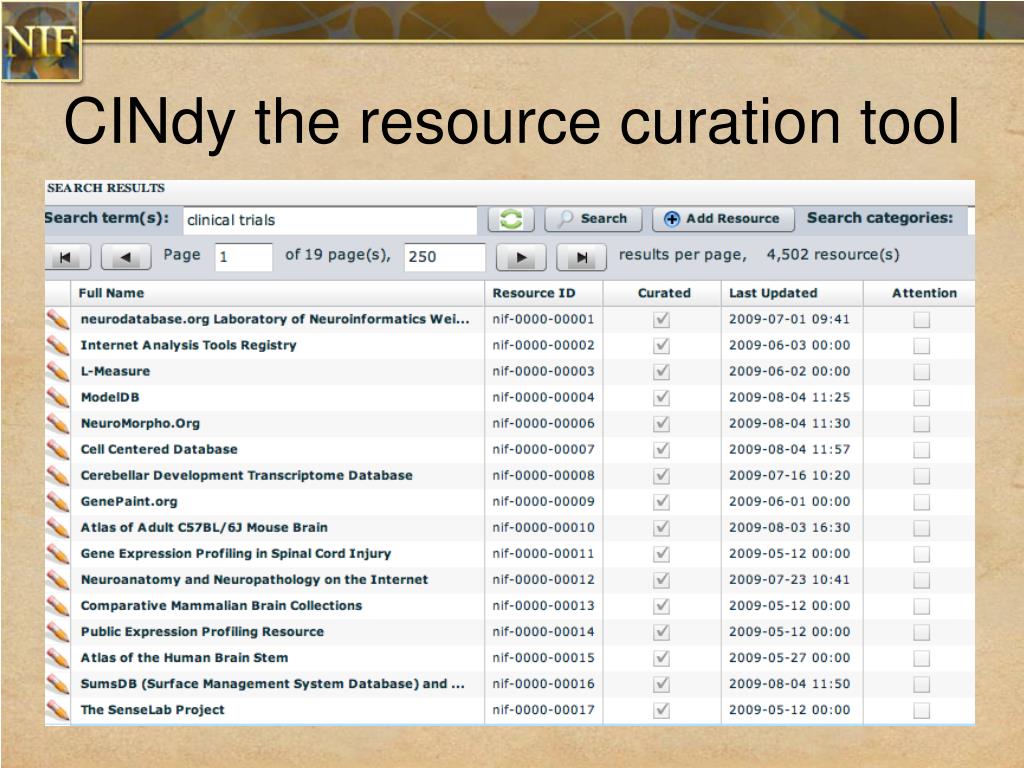Screen dimensions: 1024x768
Task: Uncheck Curated for GenePaint.org
Action: pyautogui.click(x=662, y=502)
